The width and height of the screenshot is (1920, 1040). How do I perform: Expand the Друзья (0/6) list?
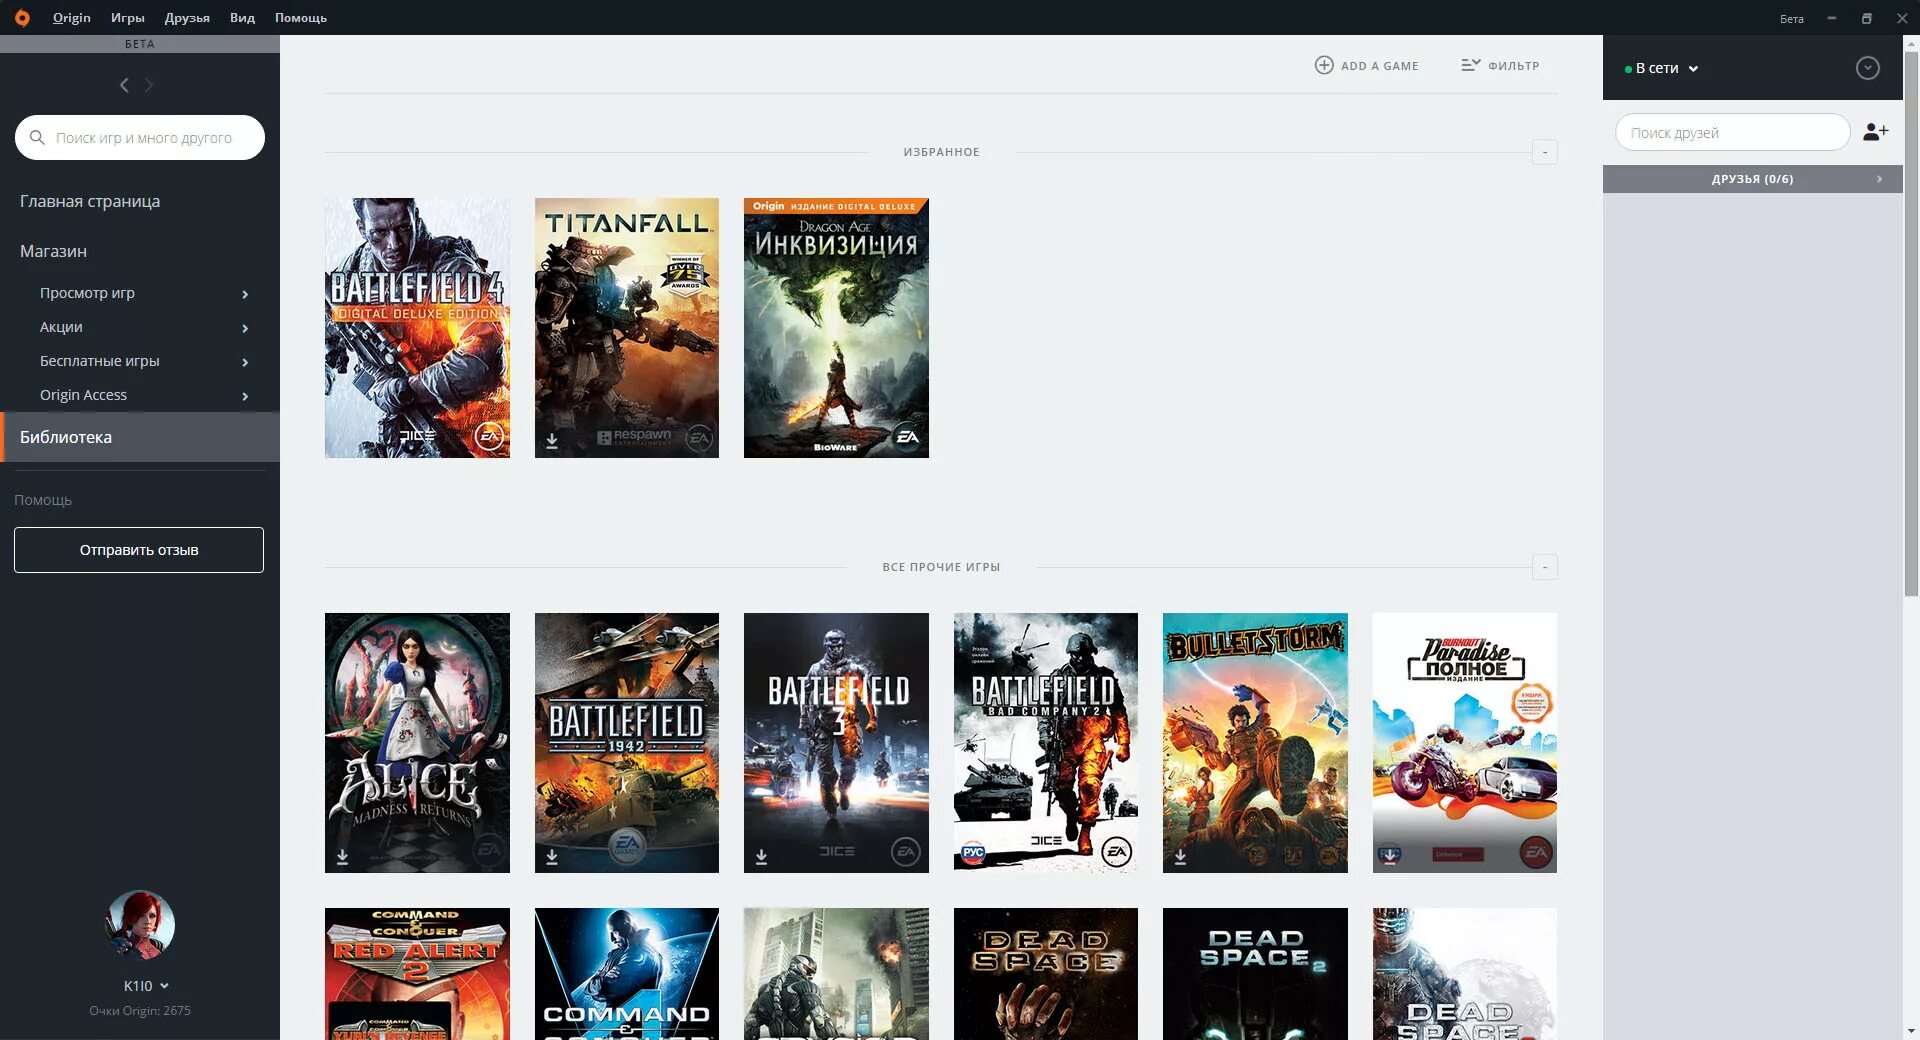point(1752,179)
